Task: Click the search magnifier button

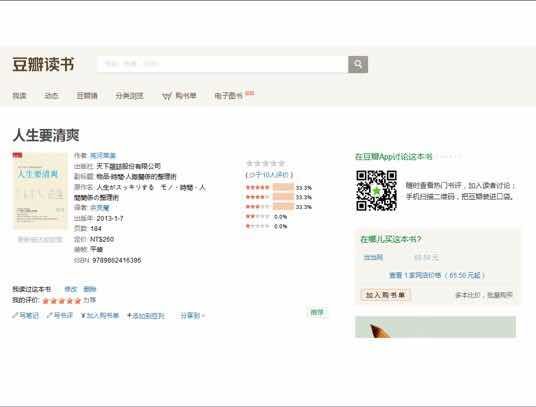Action: click(358, 64)
